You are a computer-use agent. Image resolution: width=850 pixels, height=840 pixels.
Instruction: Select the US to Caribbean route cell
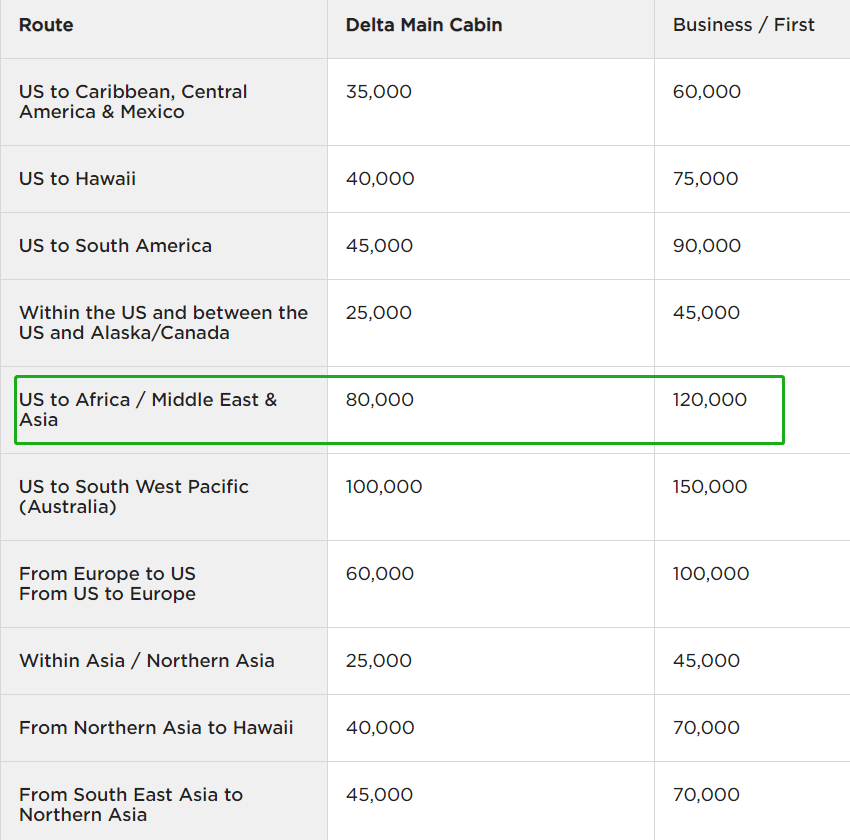click(133, 102)
